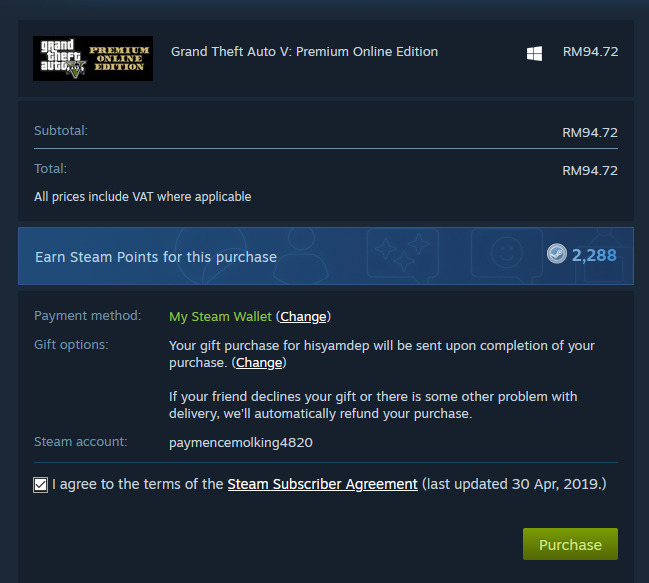
Task: Click the Earn Steam Points banner text
Action: click(156, 257)
